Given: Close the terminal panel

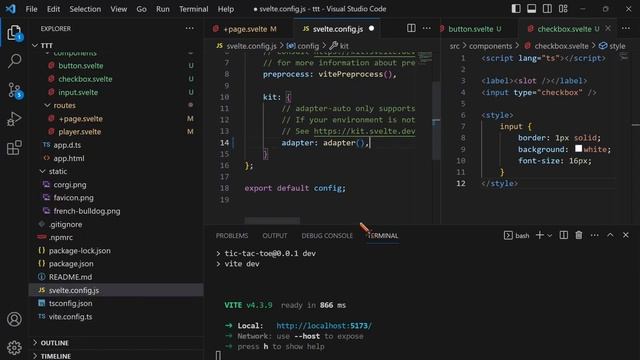Looking at the screenshot, I should (x=626, y=235).
